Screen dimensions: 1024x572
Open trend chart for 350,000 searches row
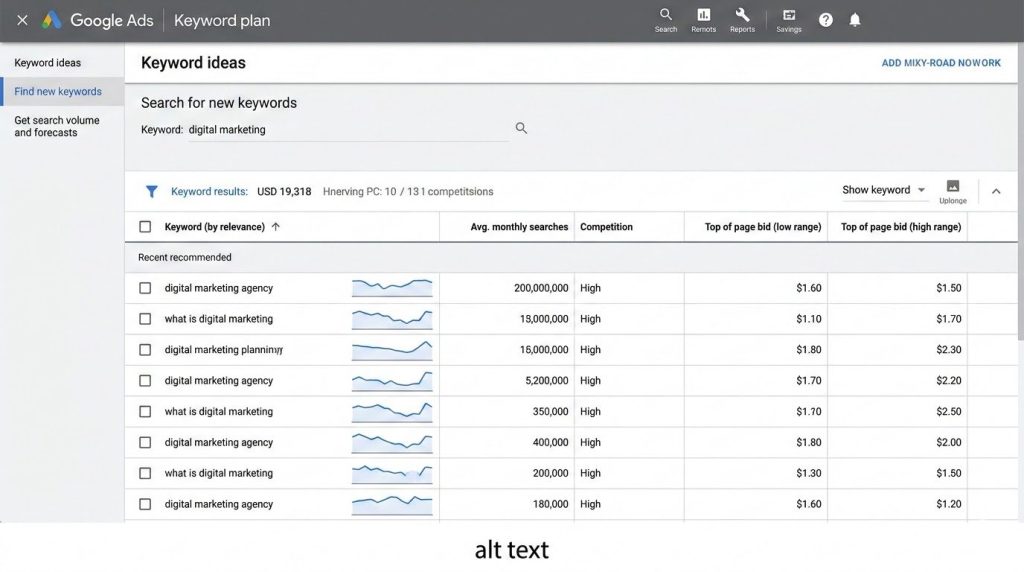[x=392, y=411]
